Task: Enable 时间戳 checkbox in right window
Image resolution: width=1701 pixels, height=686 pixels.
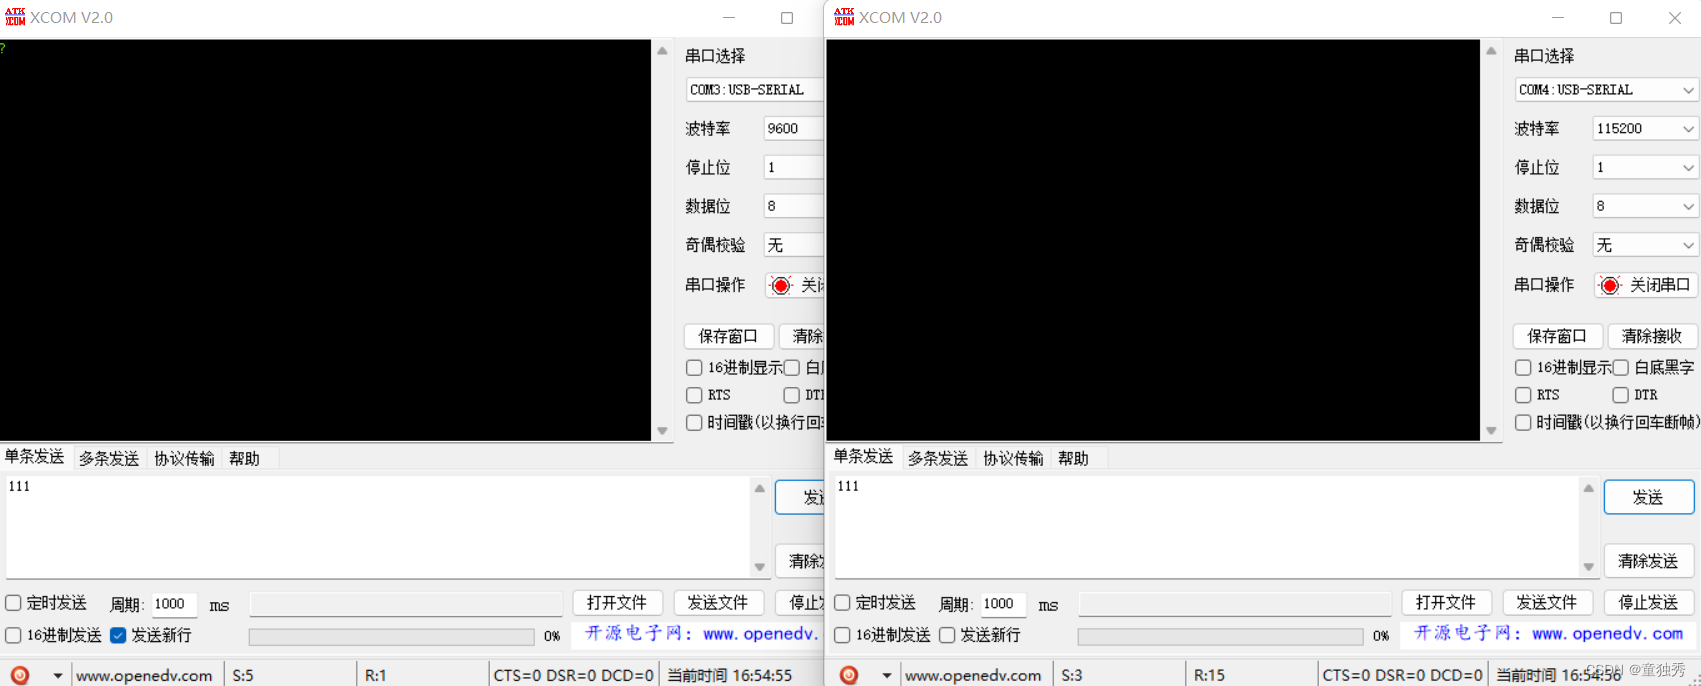Action: [1523, 423]
